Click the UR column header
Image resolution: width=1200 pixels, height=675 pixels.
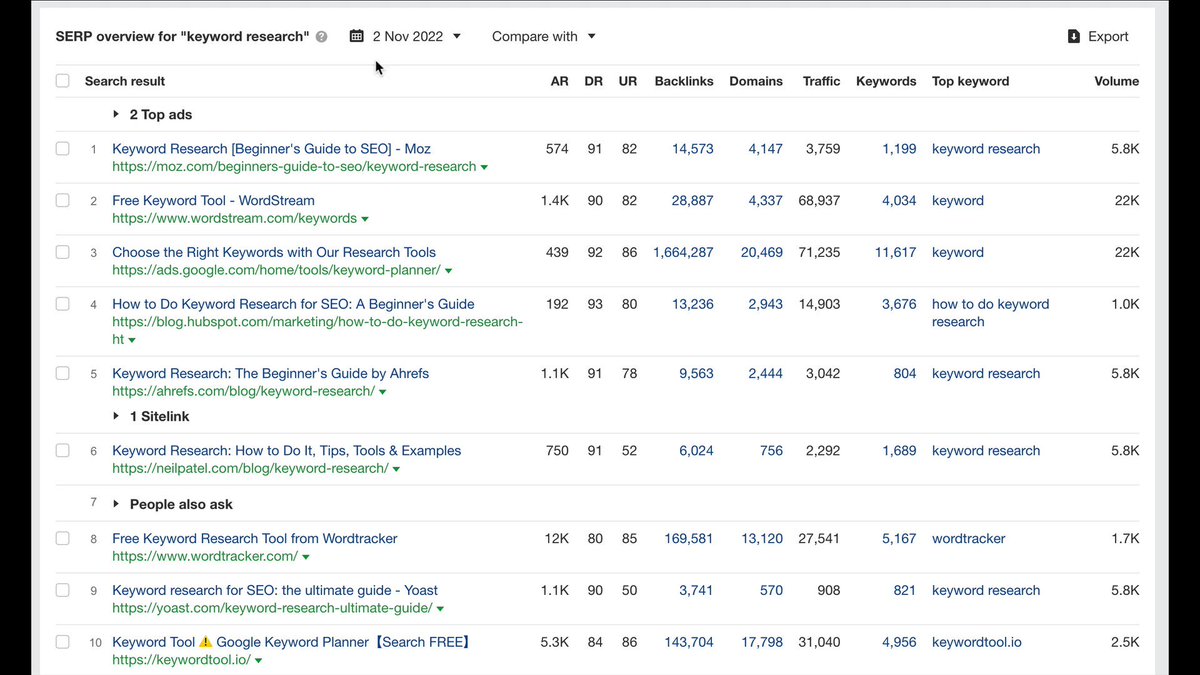click(x=628, y=81)
